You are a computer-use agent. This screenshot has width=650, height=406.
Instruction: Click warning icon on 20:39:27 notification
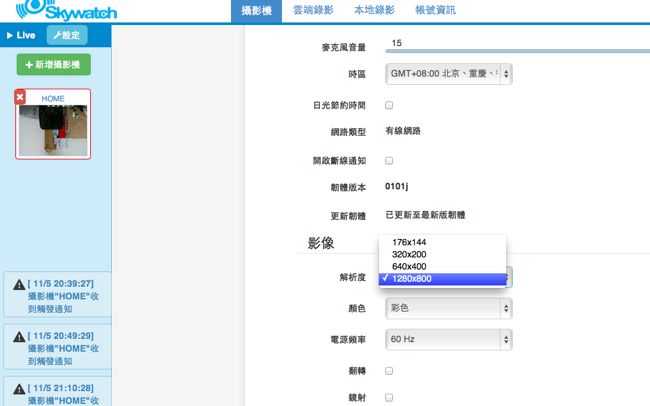[19, 284]
